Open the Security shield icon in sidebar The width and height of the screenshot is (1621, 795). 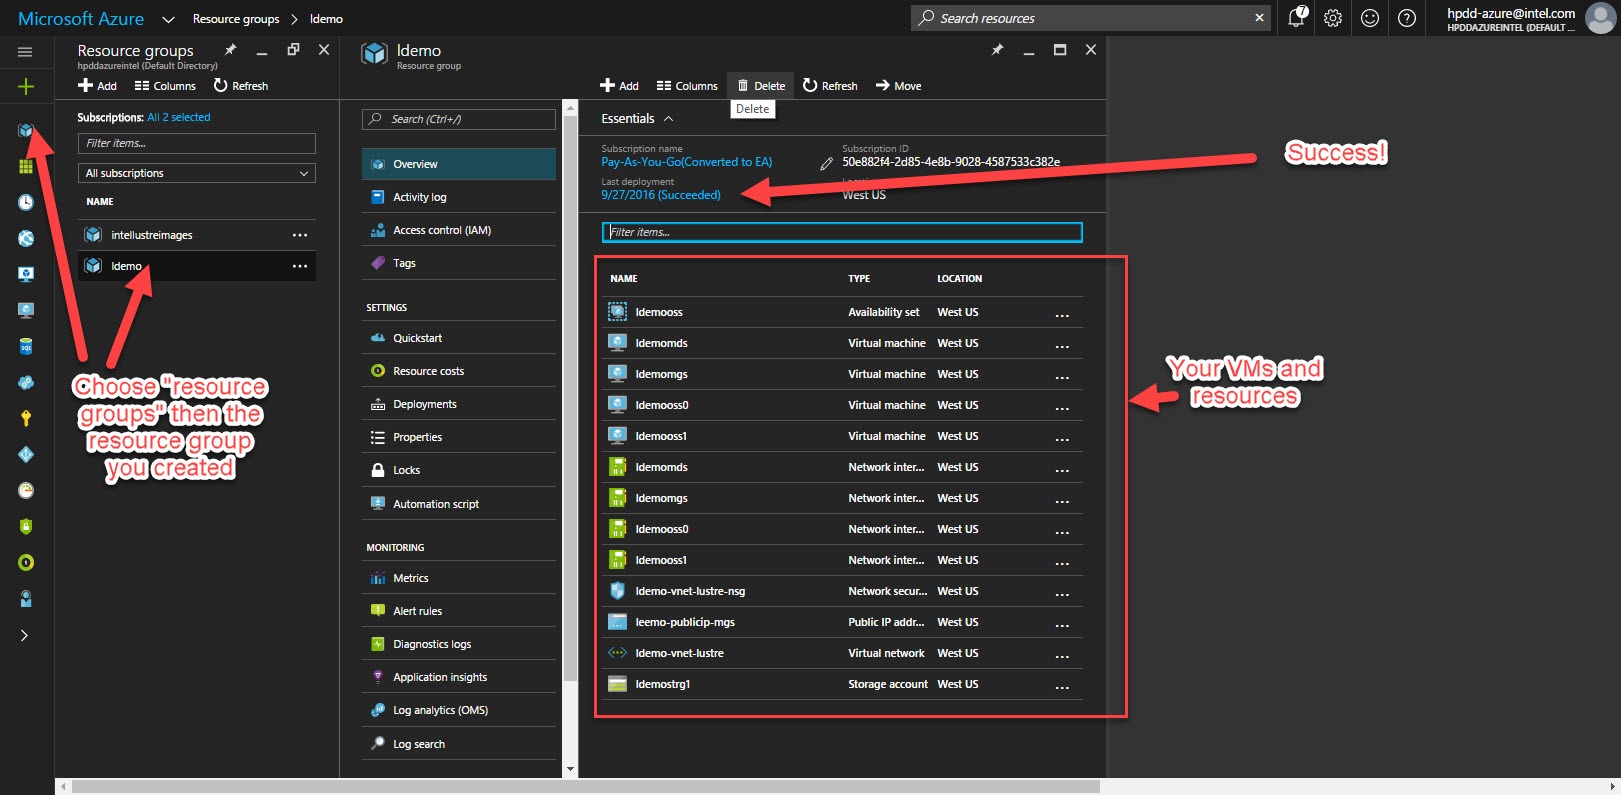(26, 526)
